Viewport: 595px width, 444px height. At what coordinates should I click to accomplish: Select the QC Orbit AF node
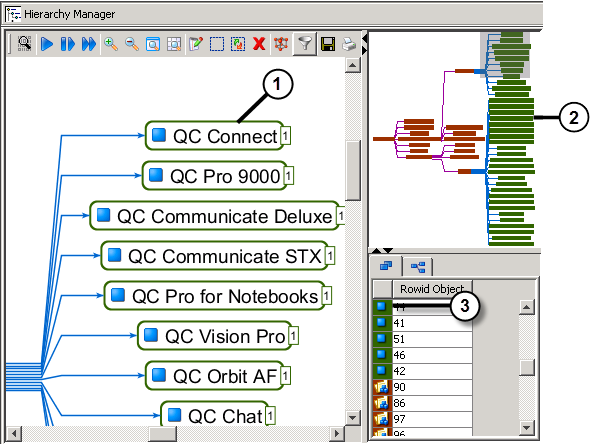tap(214, 376)
